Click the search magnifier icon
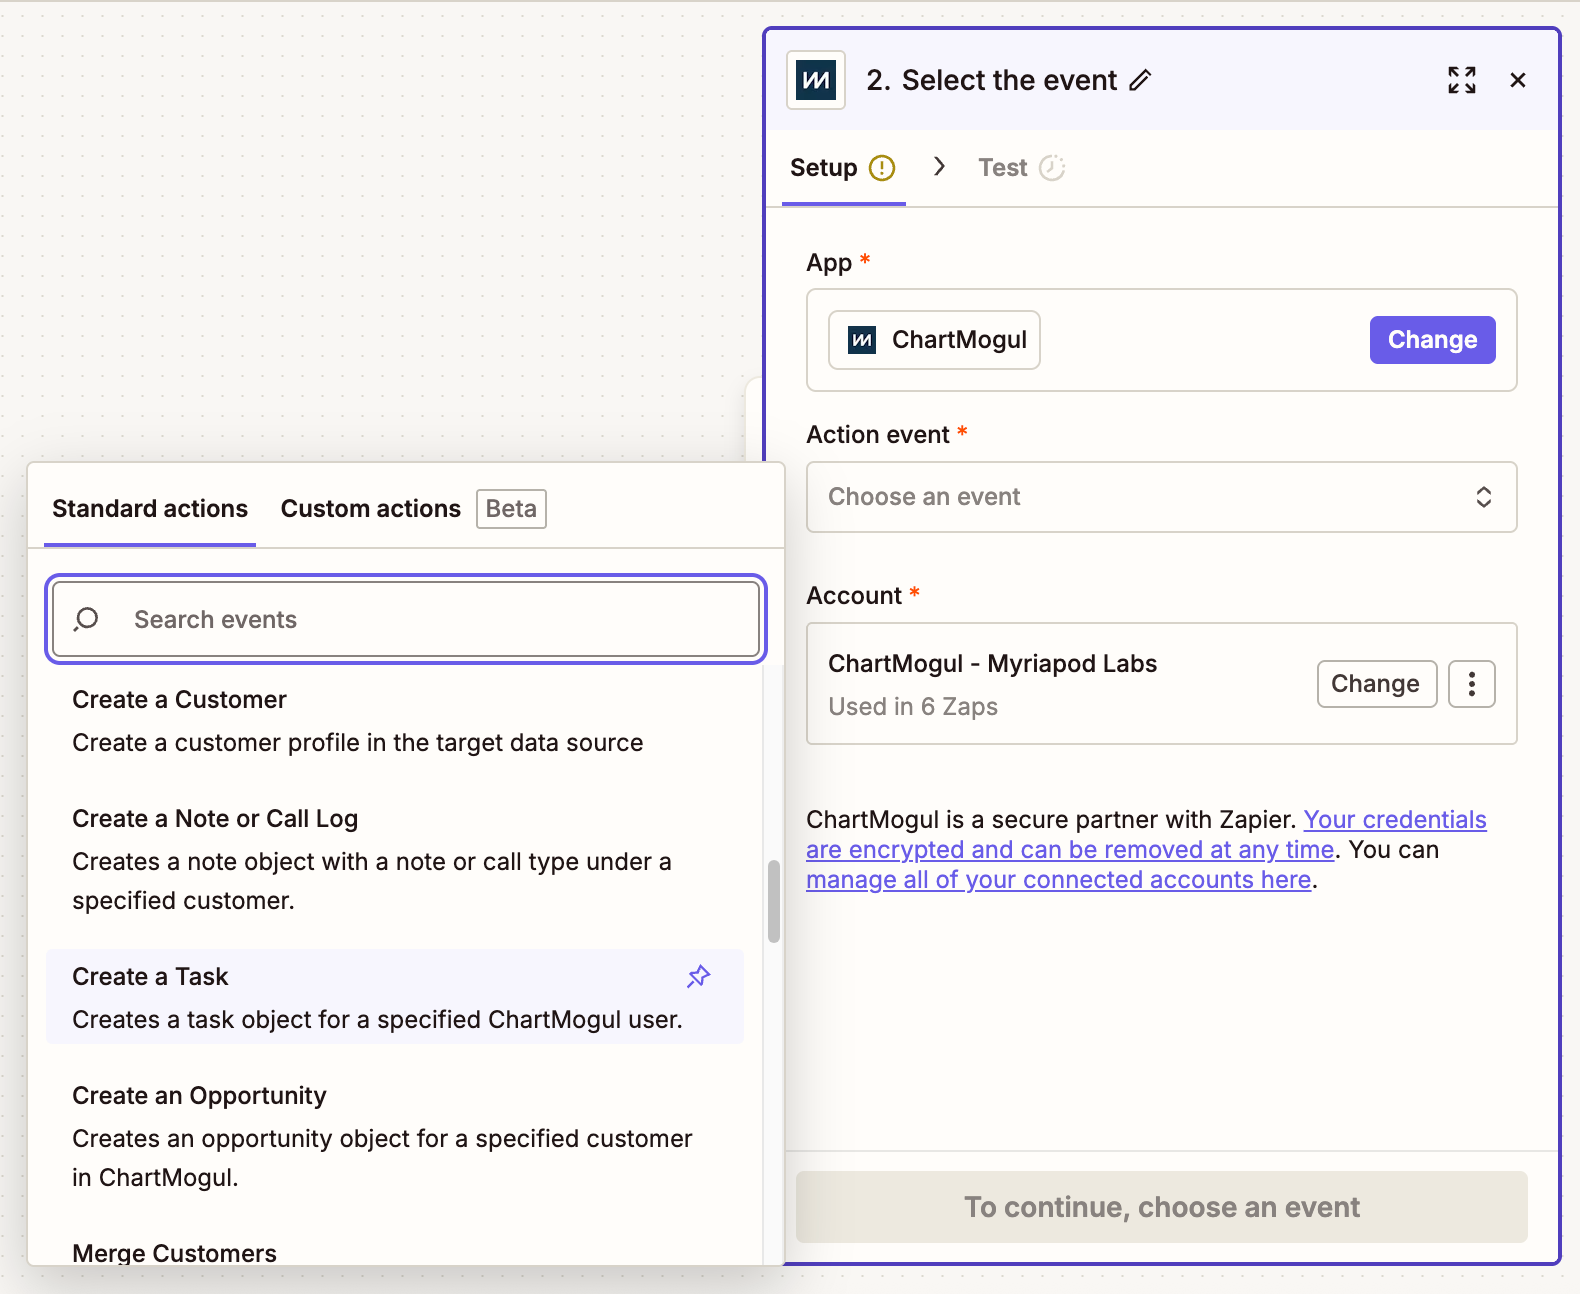1580x1294 pixels. tap(87, 620)
